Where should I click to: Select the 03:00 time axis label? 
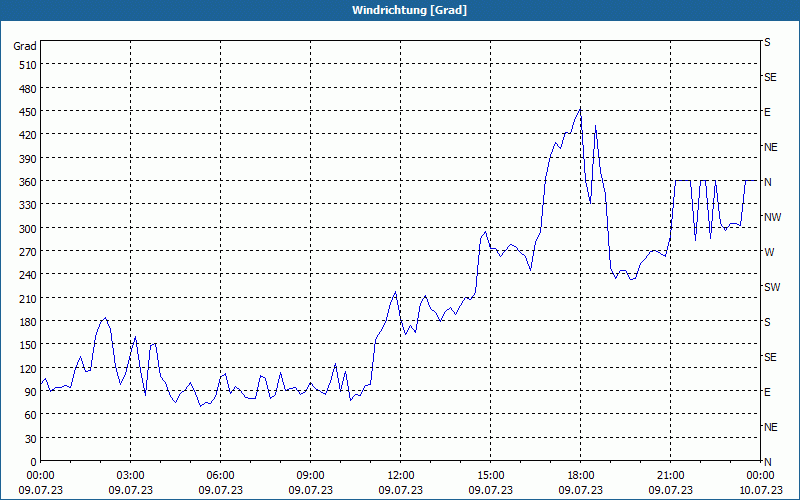click(130, 475)
